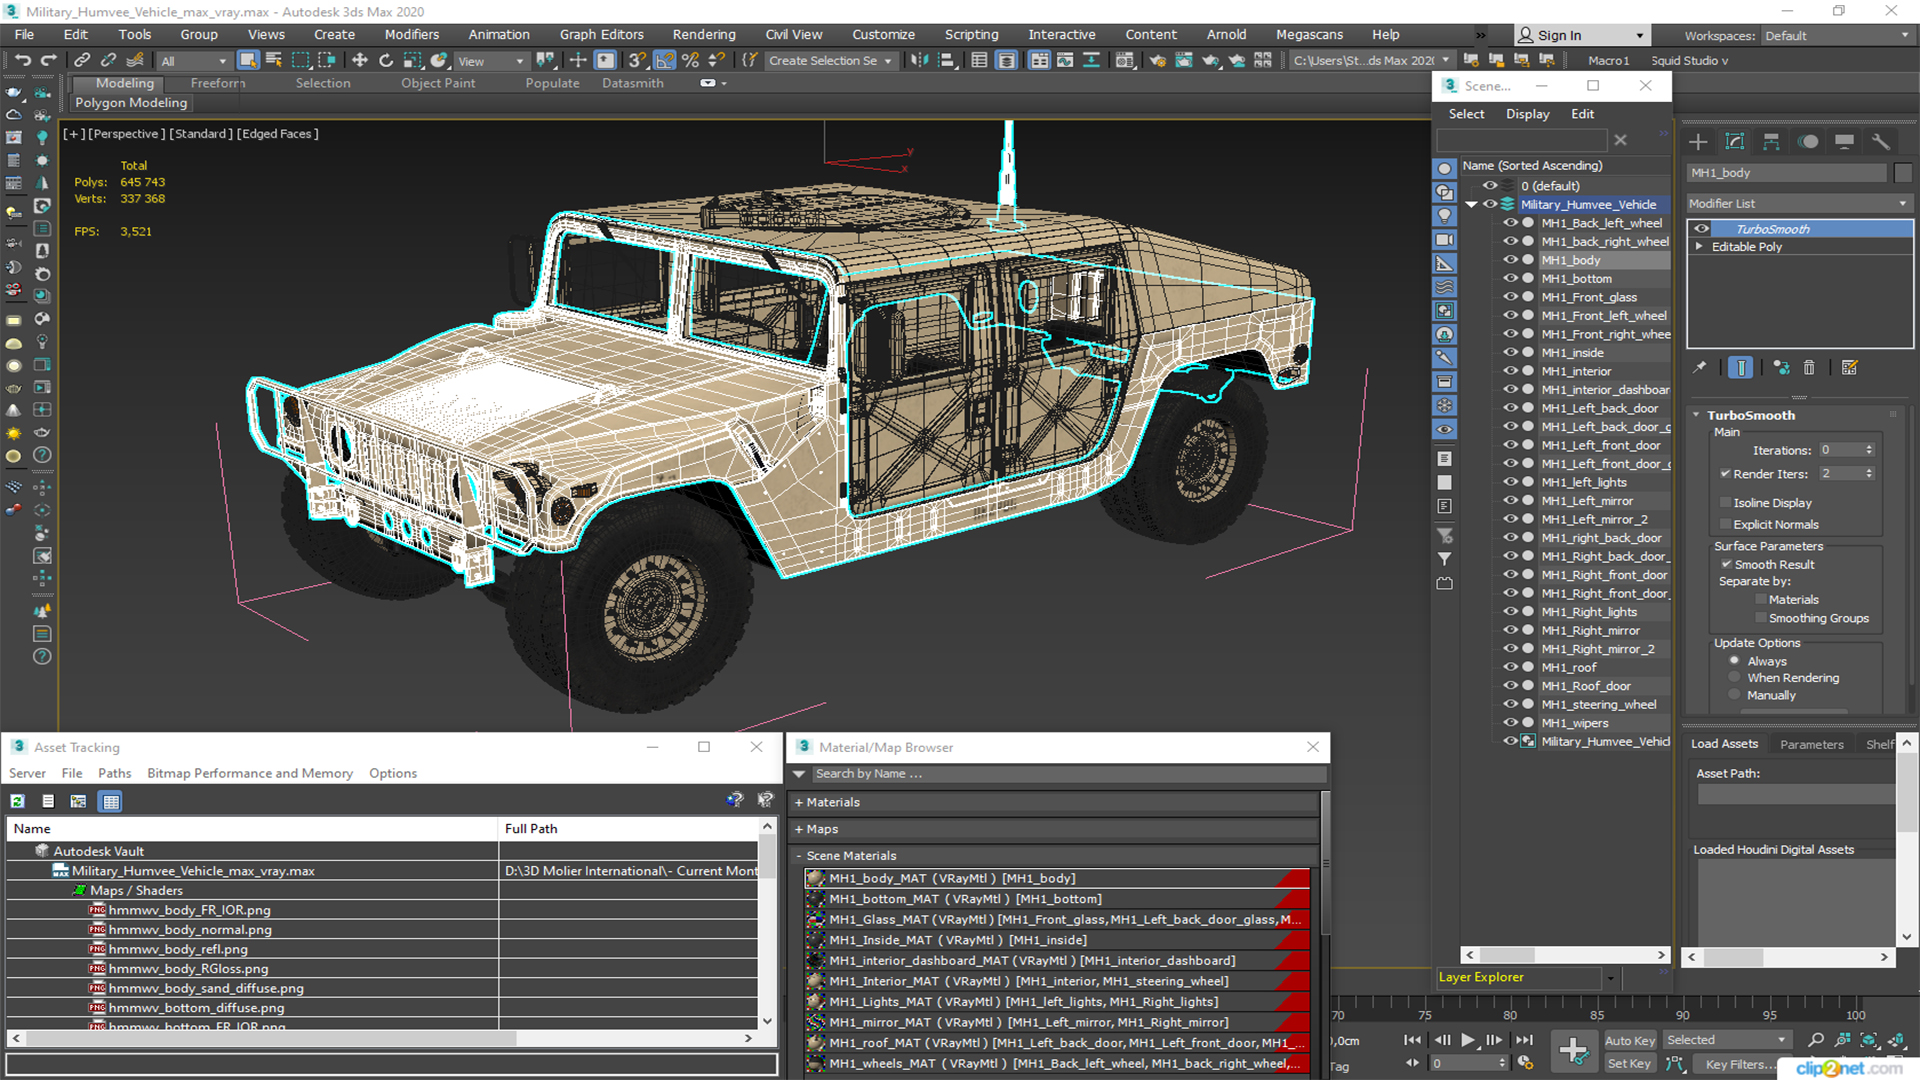The width and height of the screenshot is (1920, 1080).
Task: Click the MH1_body object color swatch
Action: click(x=1903, y=173)
